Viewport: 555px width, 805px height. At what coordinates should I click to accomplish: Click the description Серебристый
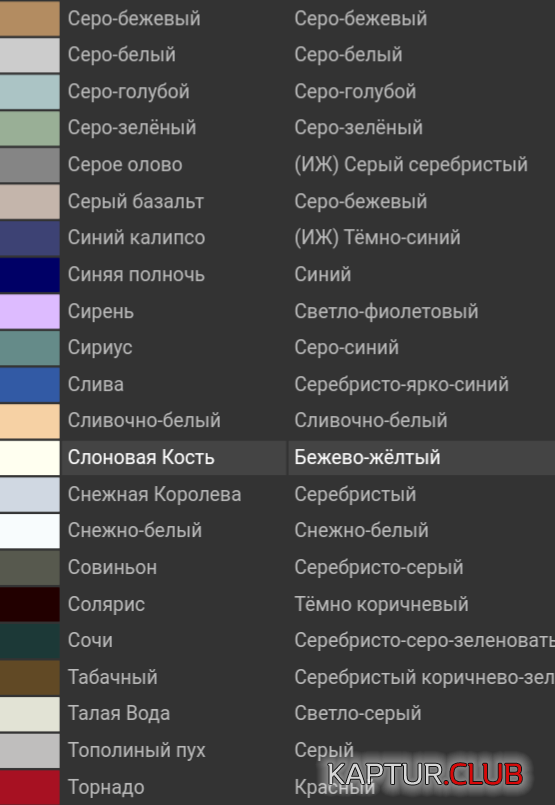[355, 494]
